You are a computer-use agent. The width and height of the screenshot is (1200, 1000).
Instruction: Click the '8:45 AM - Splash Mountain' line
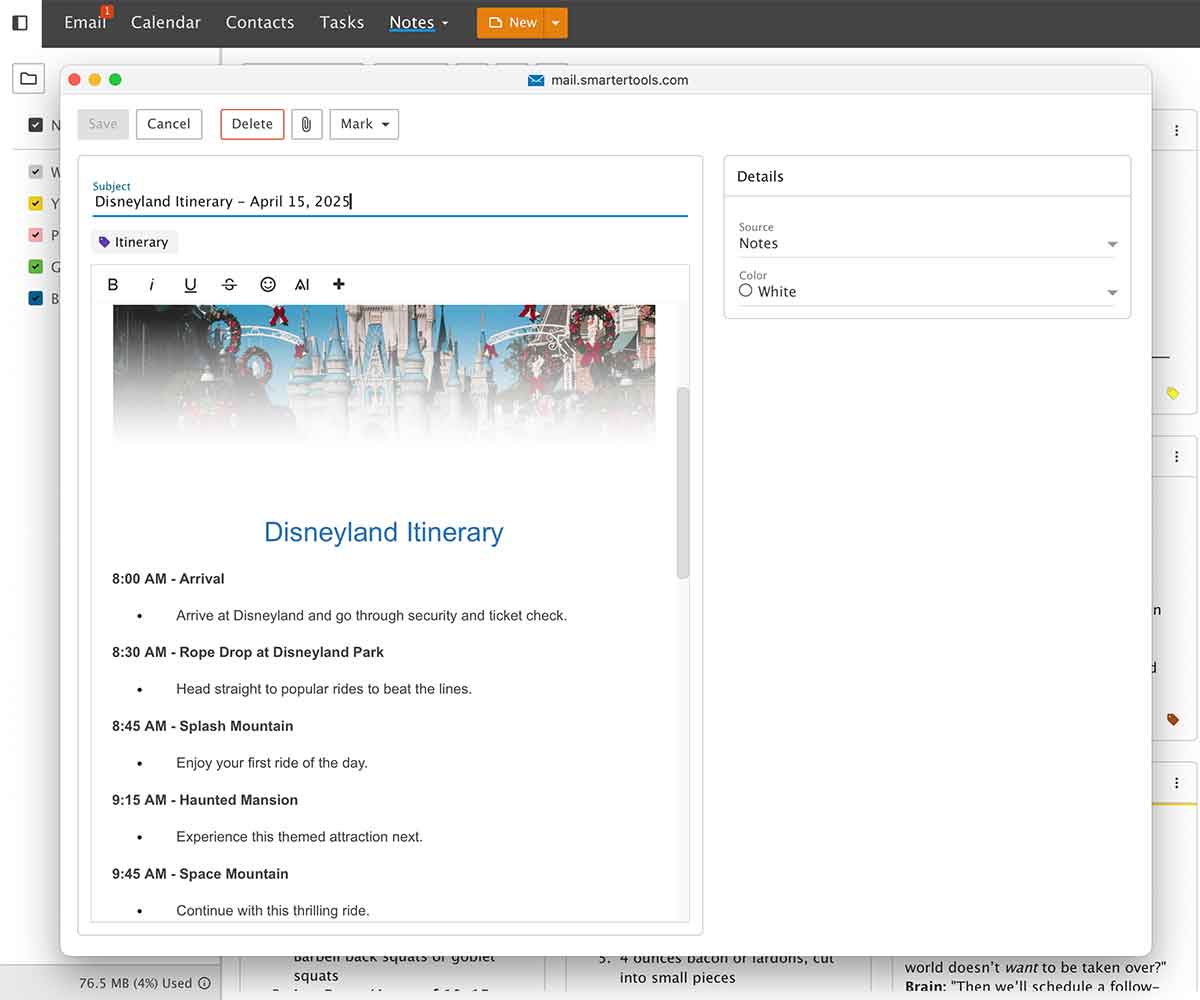pyautogui.click(x=203, y=726)
